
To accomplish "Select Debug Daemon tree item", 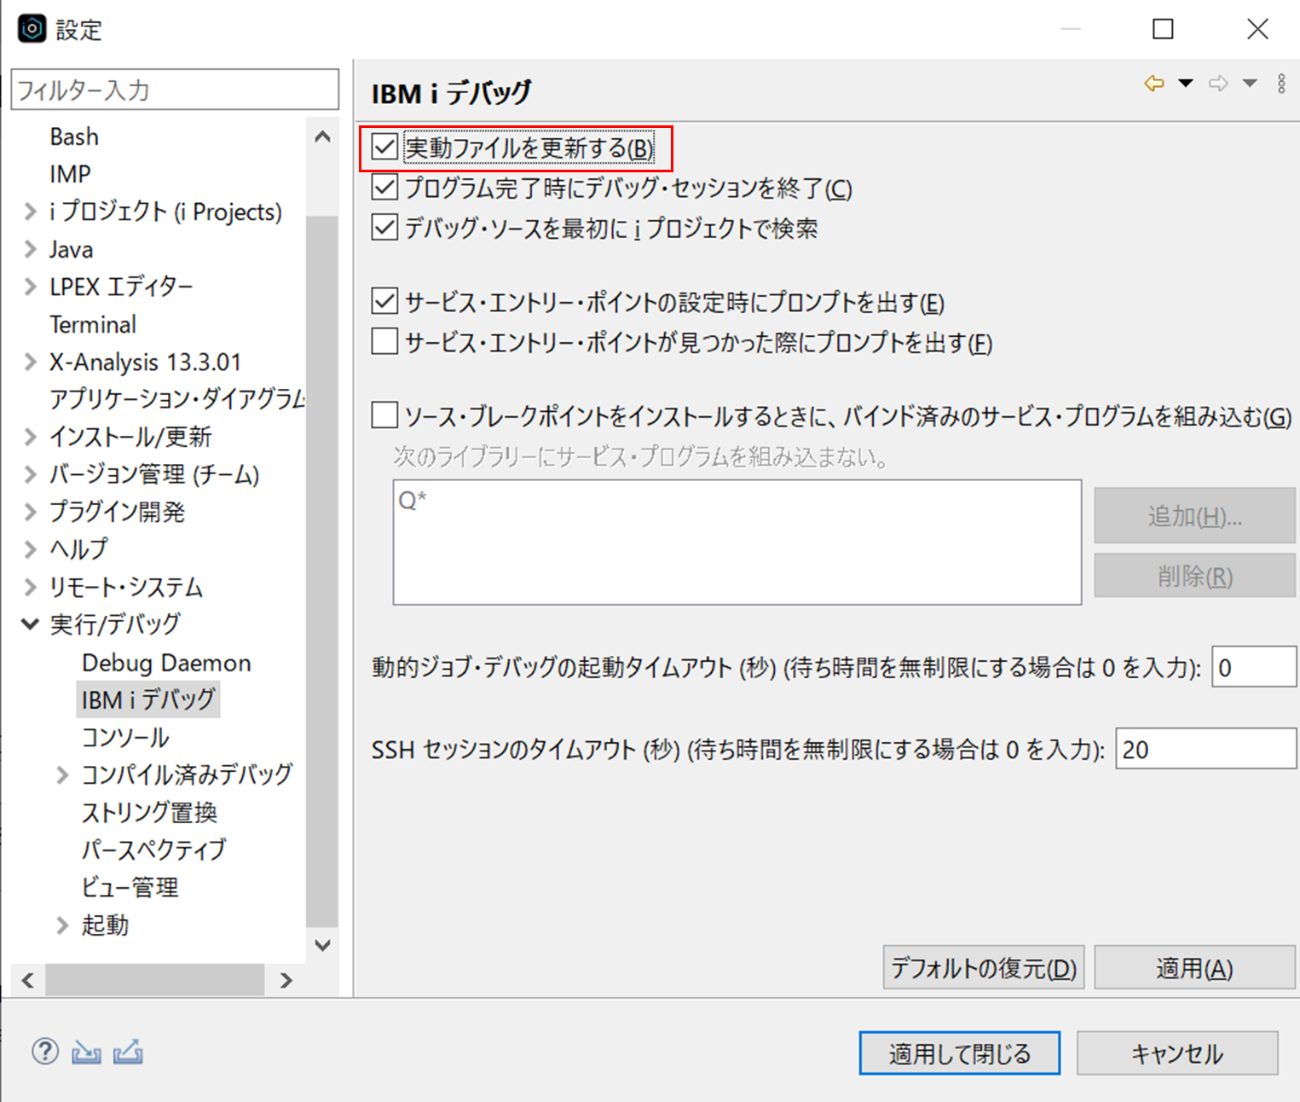I will click(x=166, y=662).
